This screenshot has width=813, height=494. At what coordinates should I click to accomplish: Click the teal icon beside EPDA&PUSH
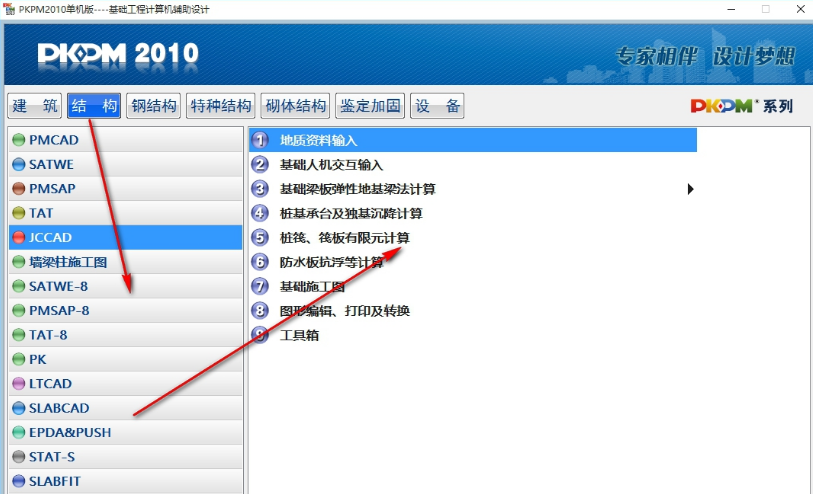[x=19, y=432]
